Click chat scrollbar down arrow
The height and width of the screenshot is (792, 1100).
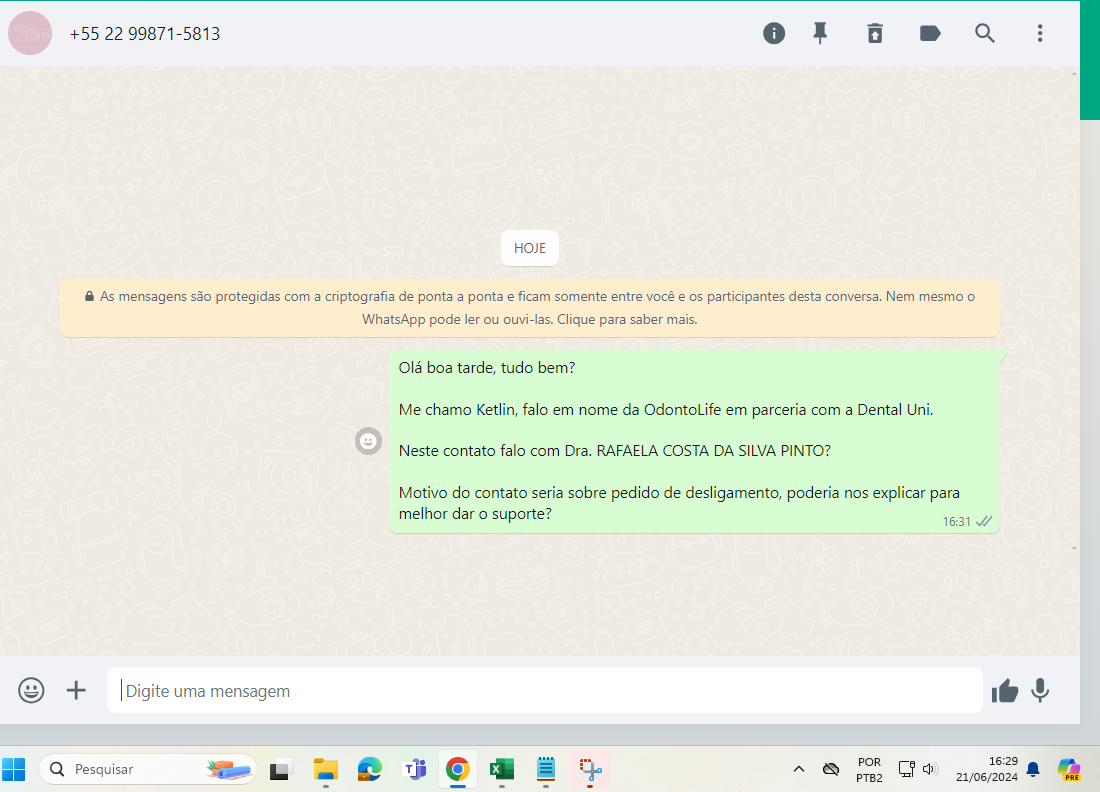pyautogui.click(x=1074, y=549)
